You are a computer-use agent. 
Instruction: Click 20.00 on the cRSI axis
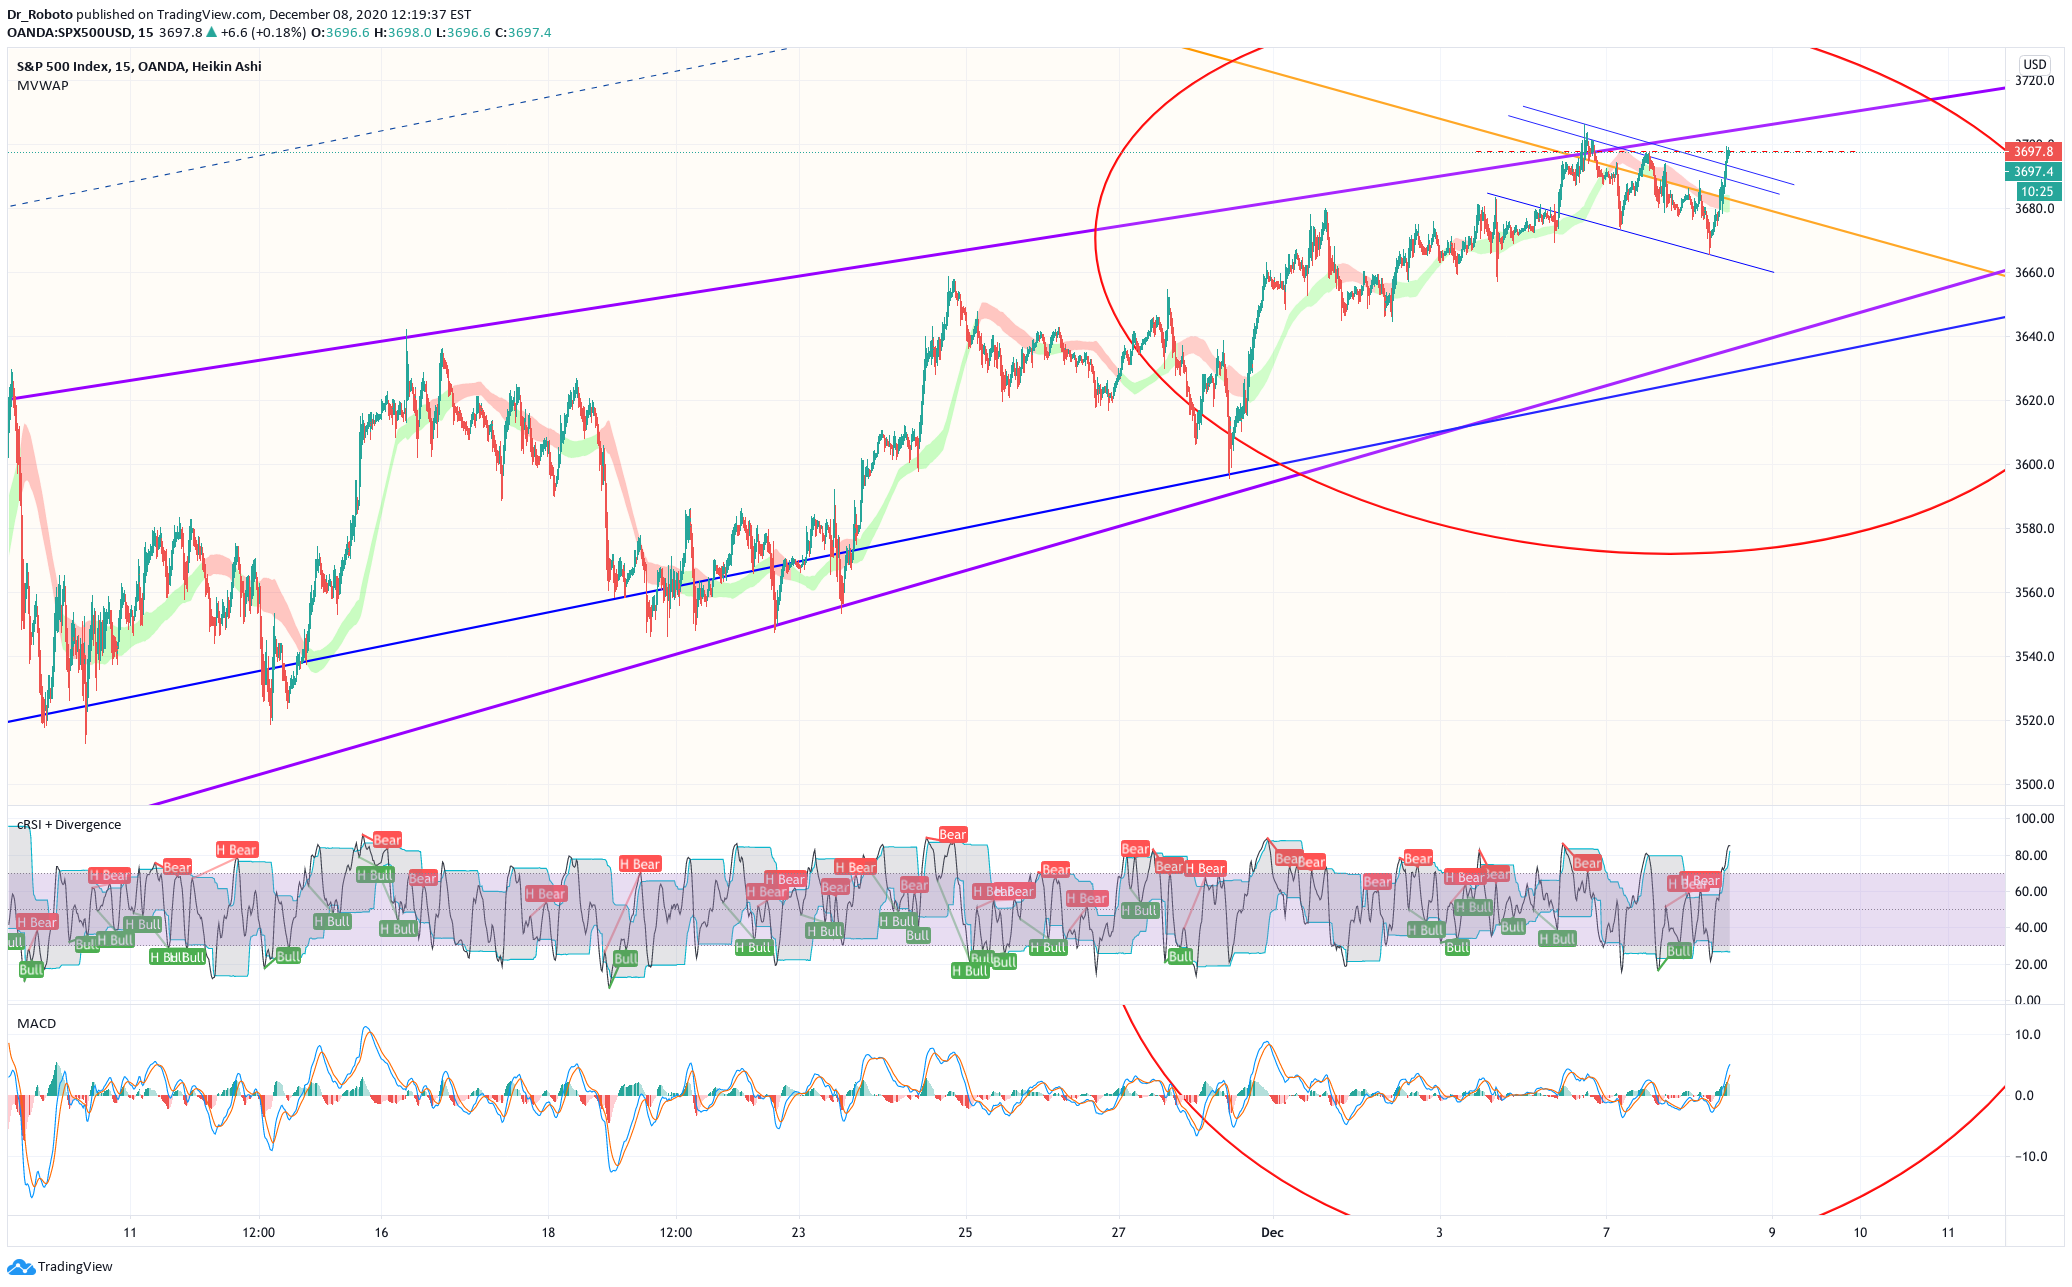tap(2030, 965)
